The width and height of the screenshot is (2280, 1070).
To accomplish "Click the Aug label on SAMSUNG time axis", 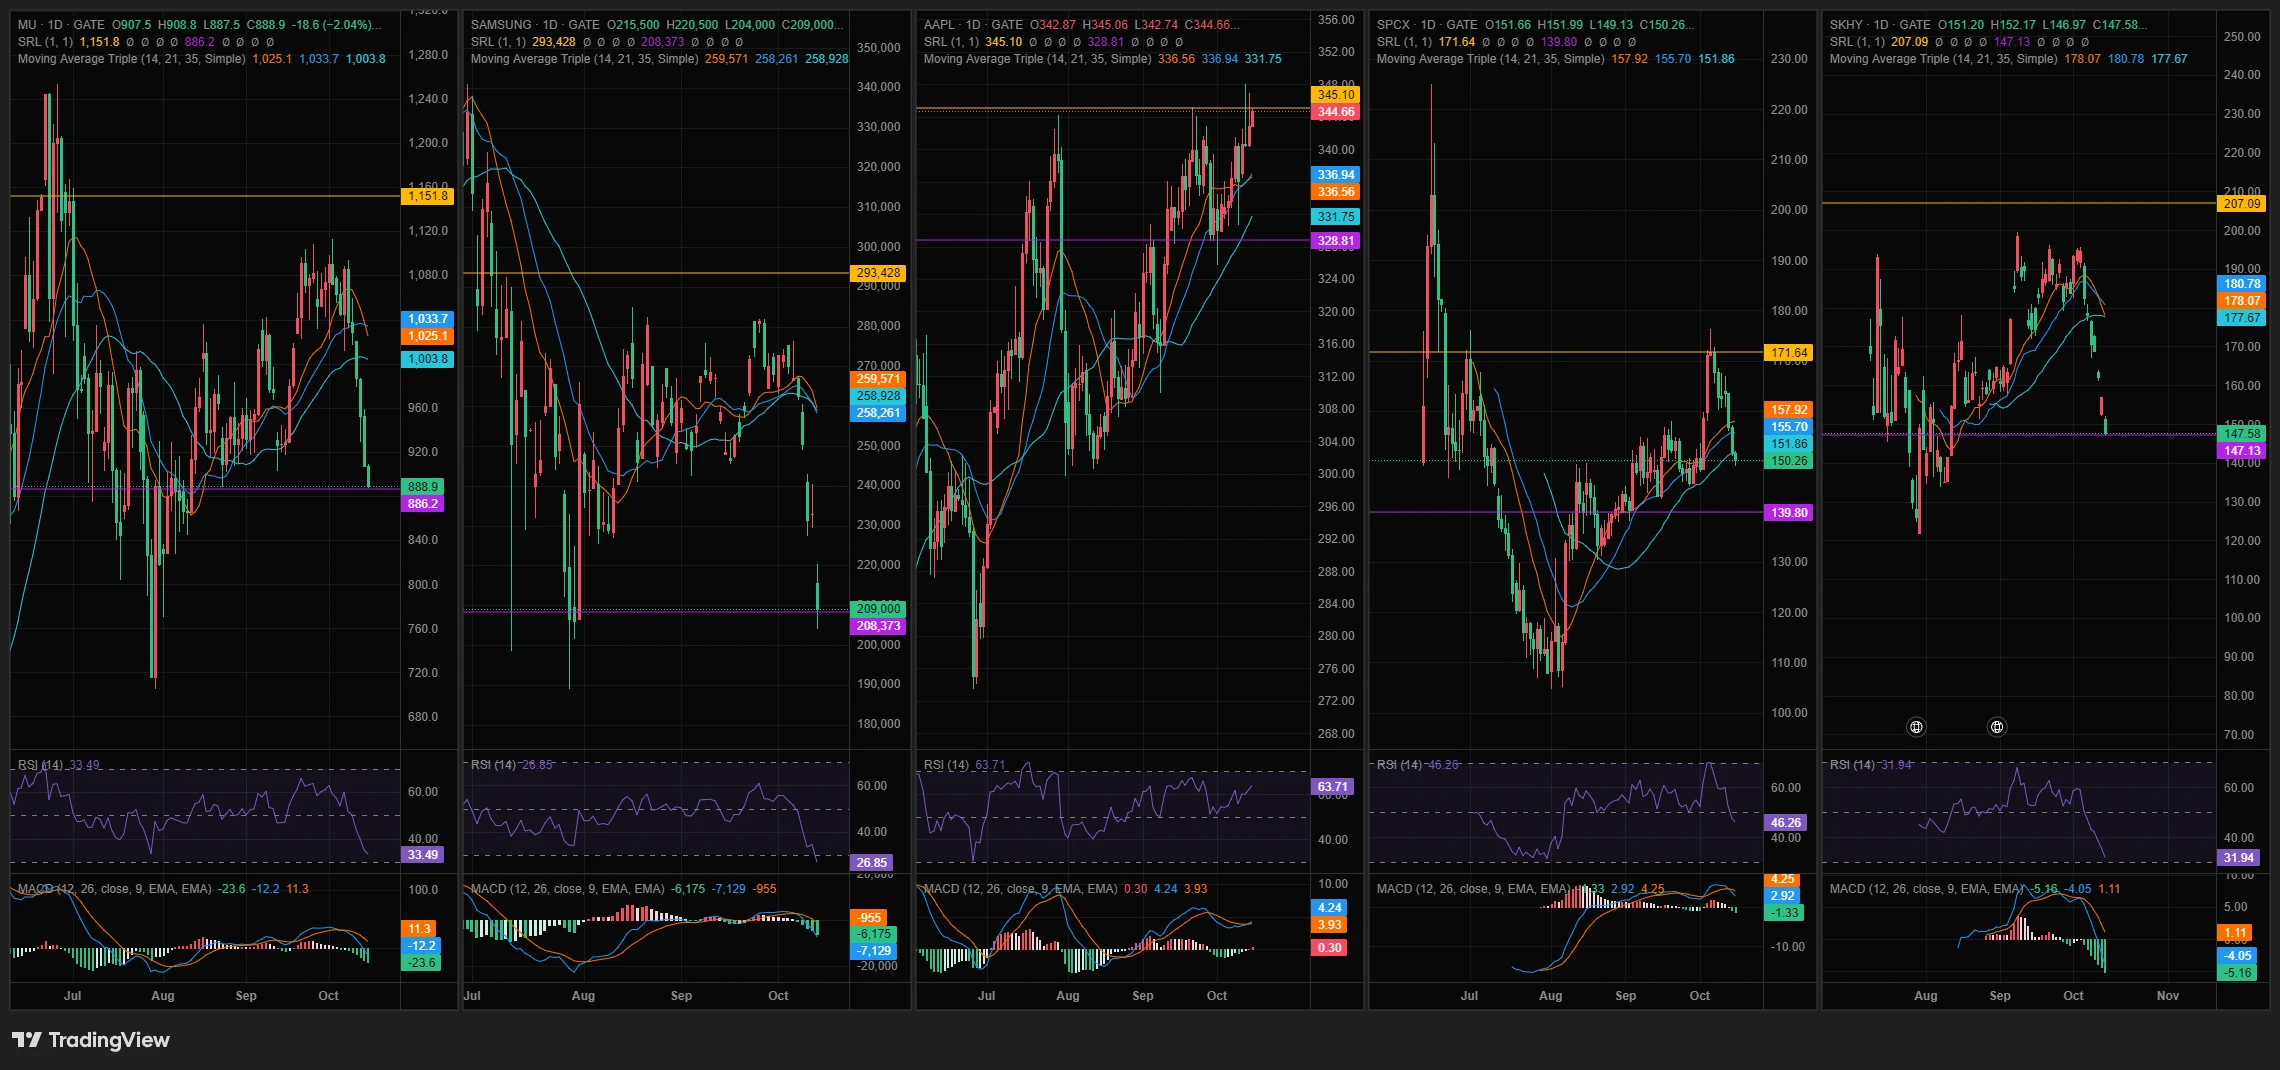I will 583,995.
